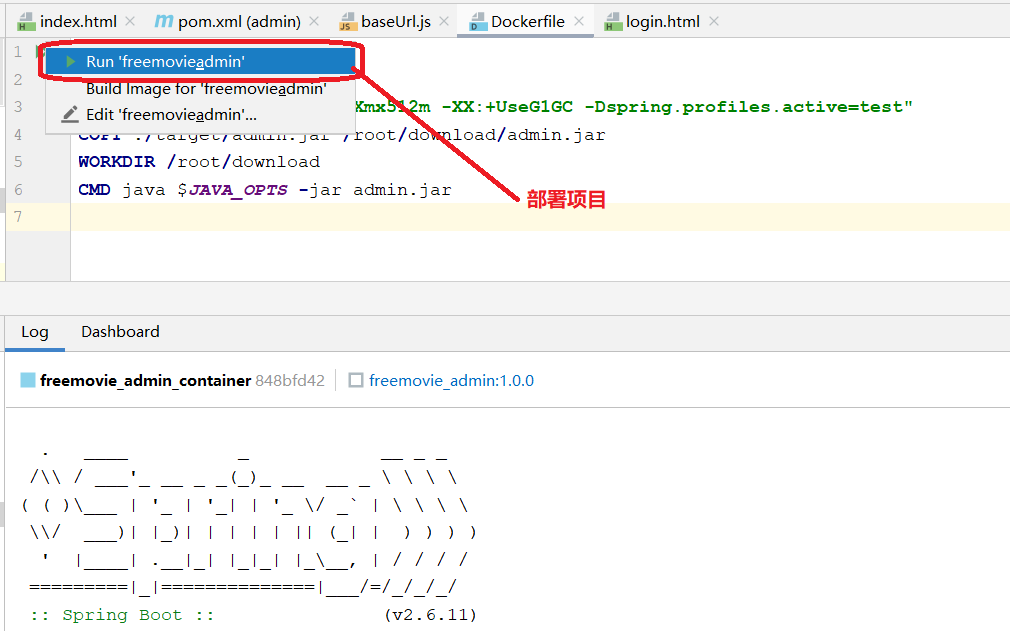Close the baseUrl.js editor tab

click(x=446, y=22)
